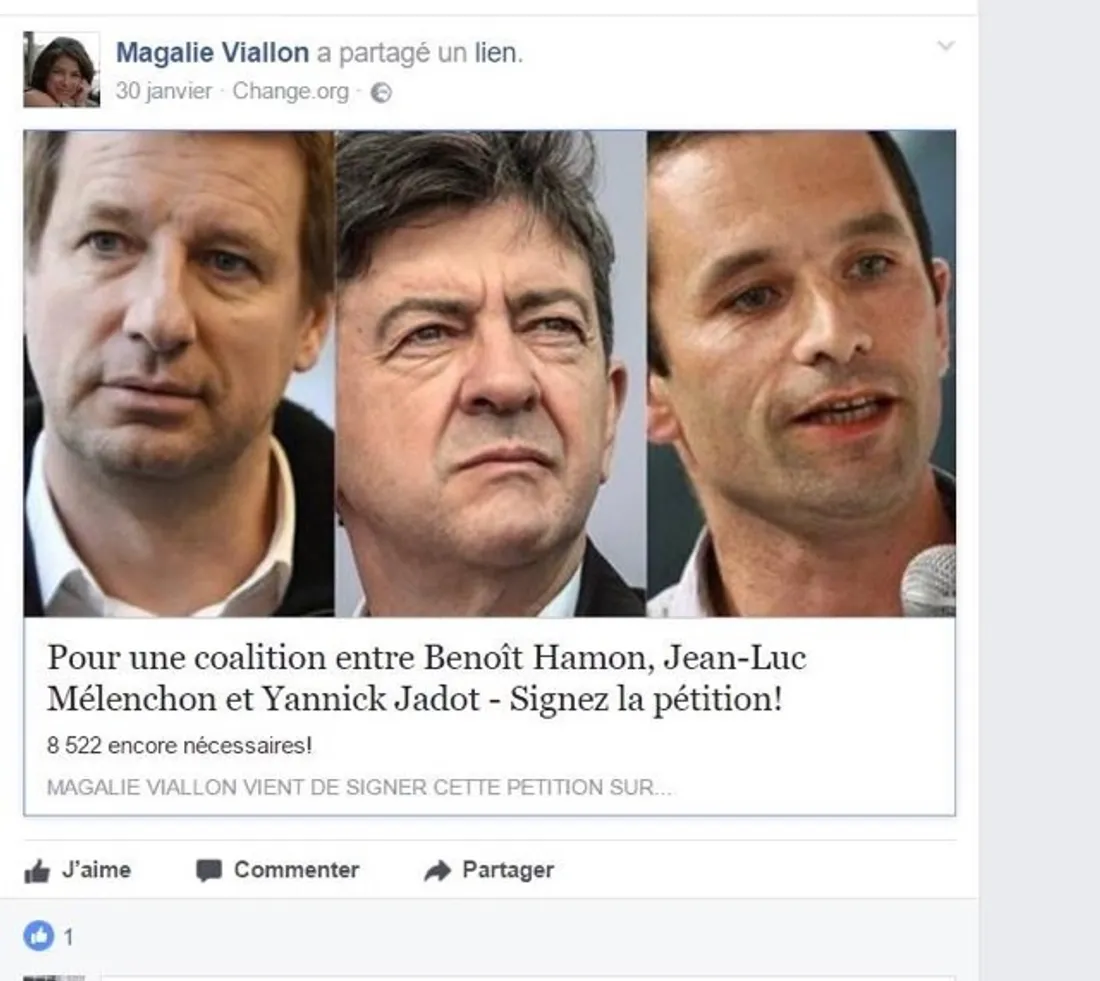
Task: View who liked via count 1
Action: [x=68, y=937]
